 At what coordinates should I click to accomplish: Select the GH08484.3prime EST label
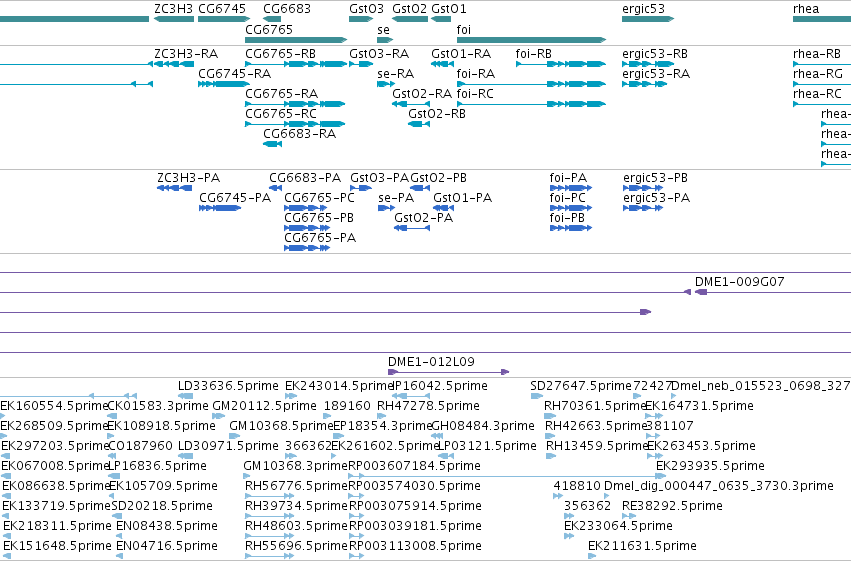[483, 426]
